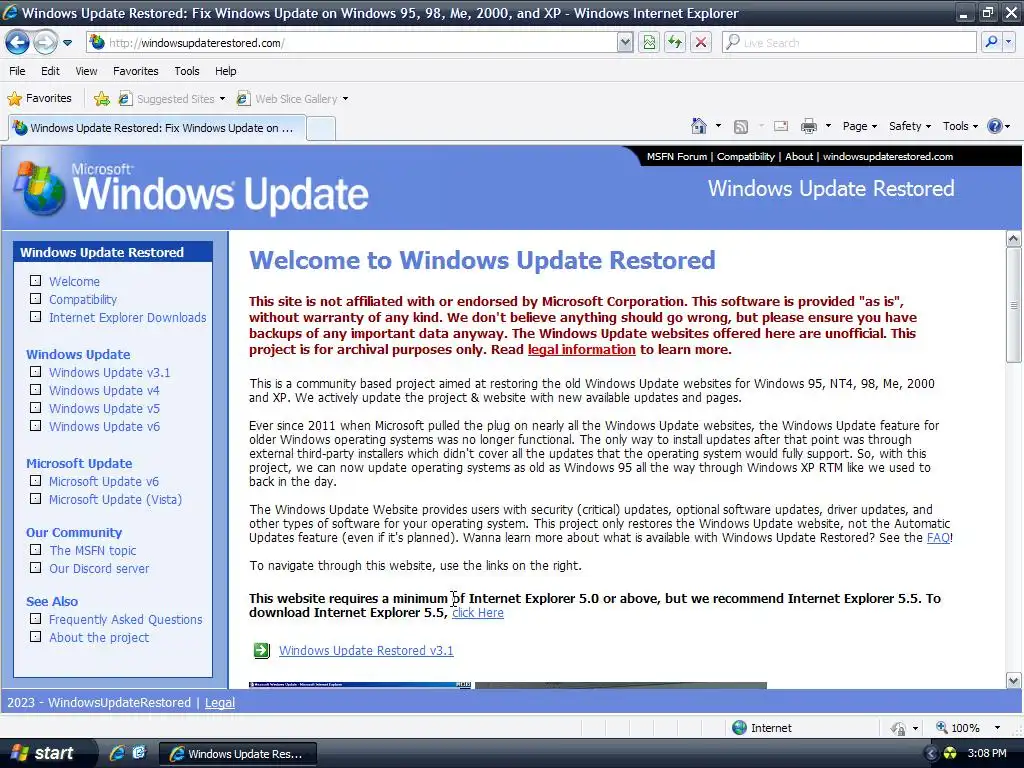
Task: Open Internet Explorer Downloads sidebar link
Action: click(127, 317)
